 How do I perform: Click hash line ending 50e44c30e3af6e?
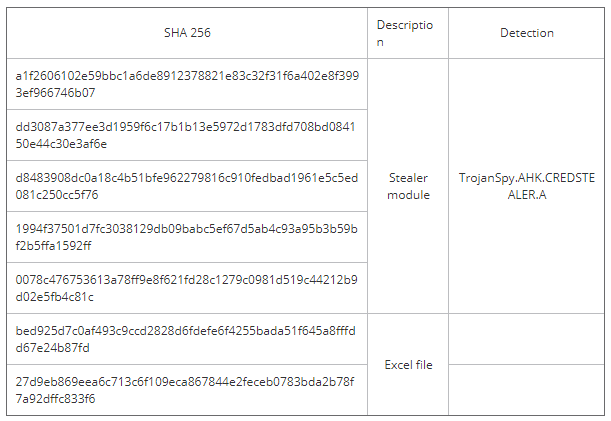[x=61, y=144]
